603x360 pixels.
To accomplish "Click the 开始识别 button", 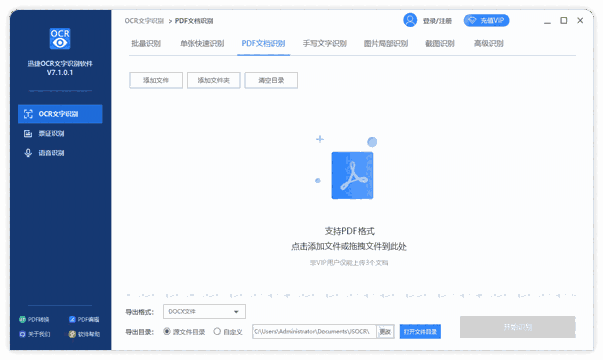I will click(518, 327).
